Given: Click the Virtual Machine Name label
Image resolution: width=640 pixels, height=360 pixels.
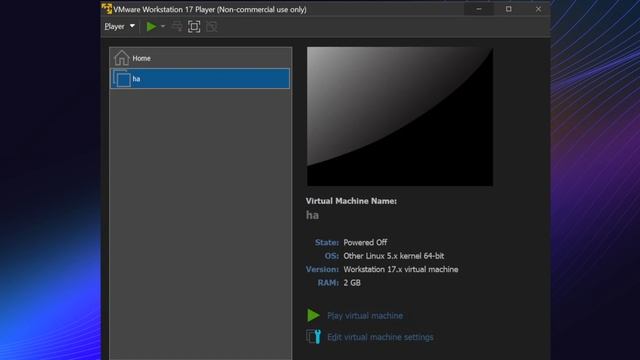Looking at the screenshot, I should [351, 201].
